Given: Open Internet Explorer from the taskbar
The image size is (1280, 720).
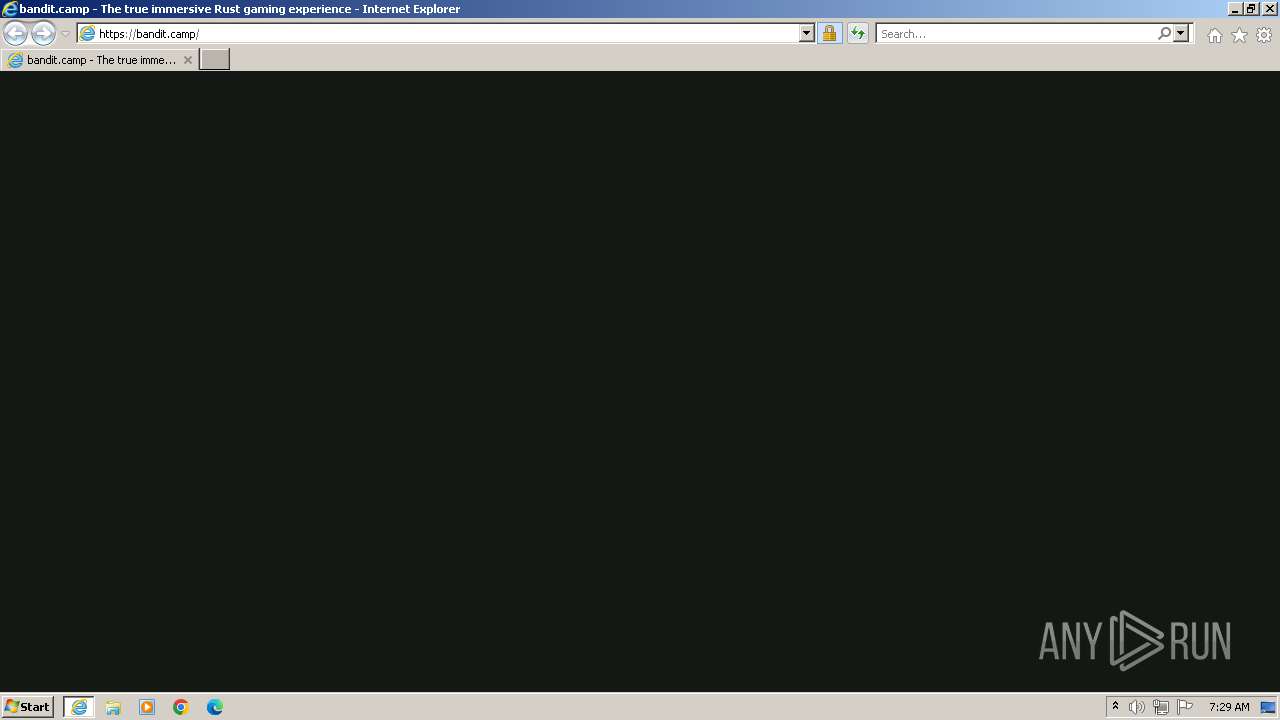Looking at the screenshot, I should (x=79, y=707).
